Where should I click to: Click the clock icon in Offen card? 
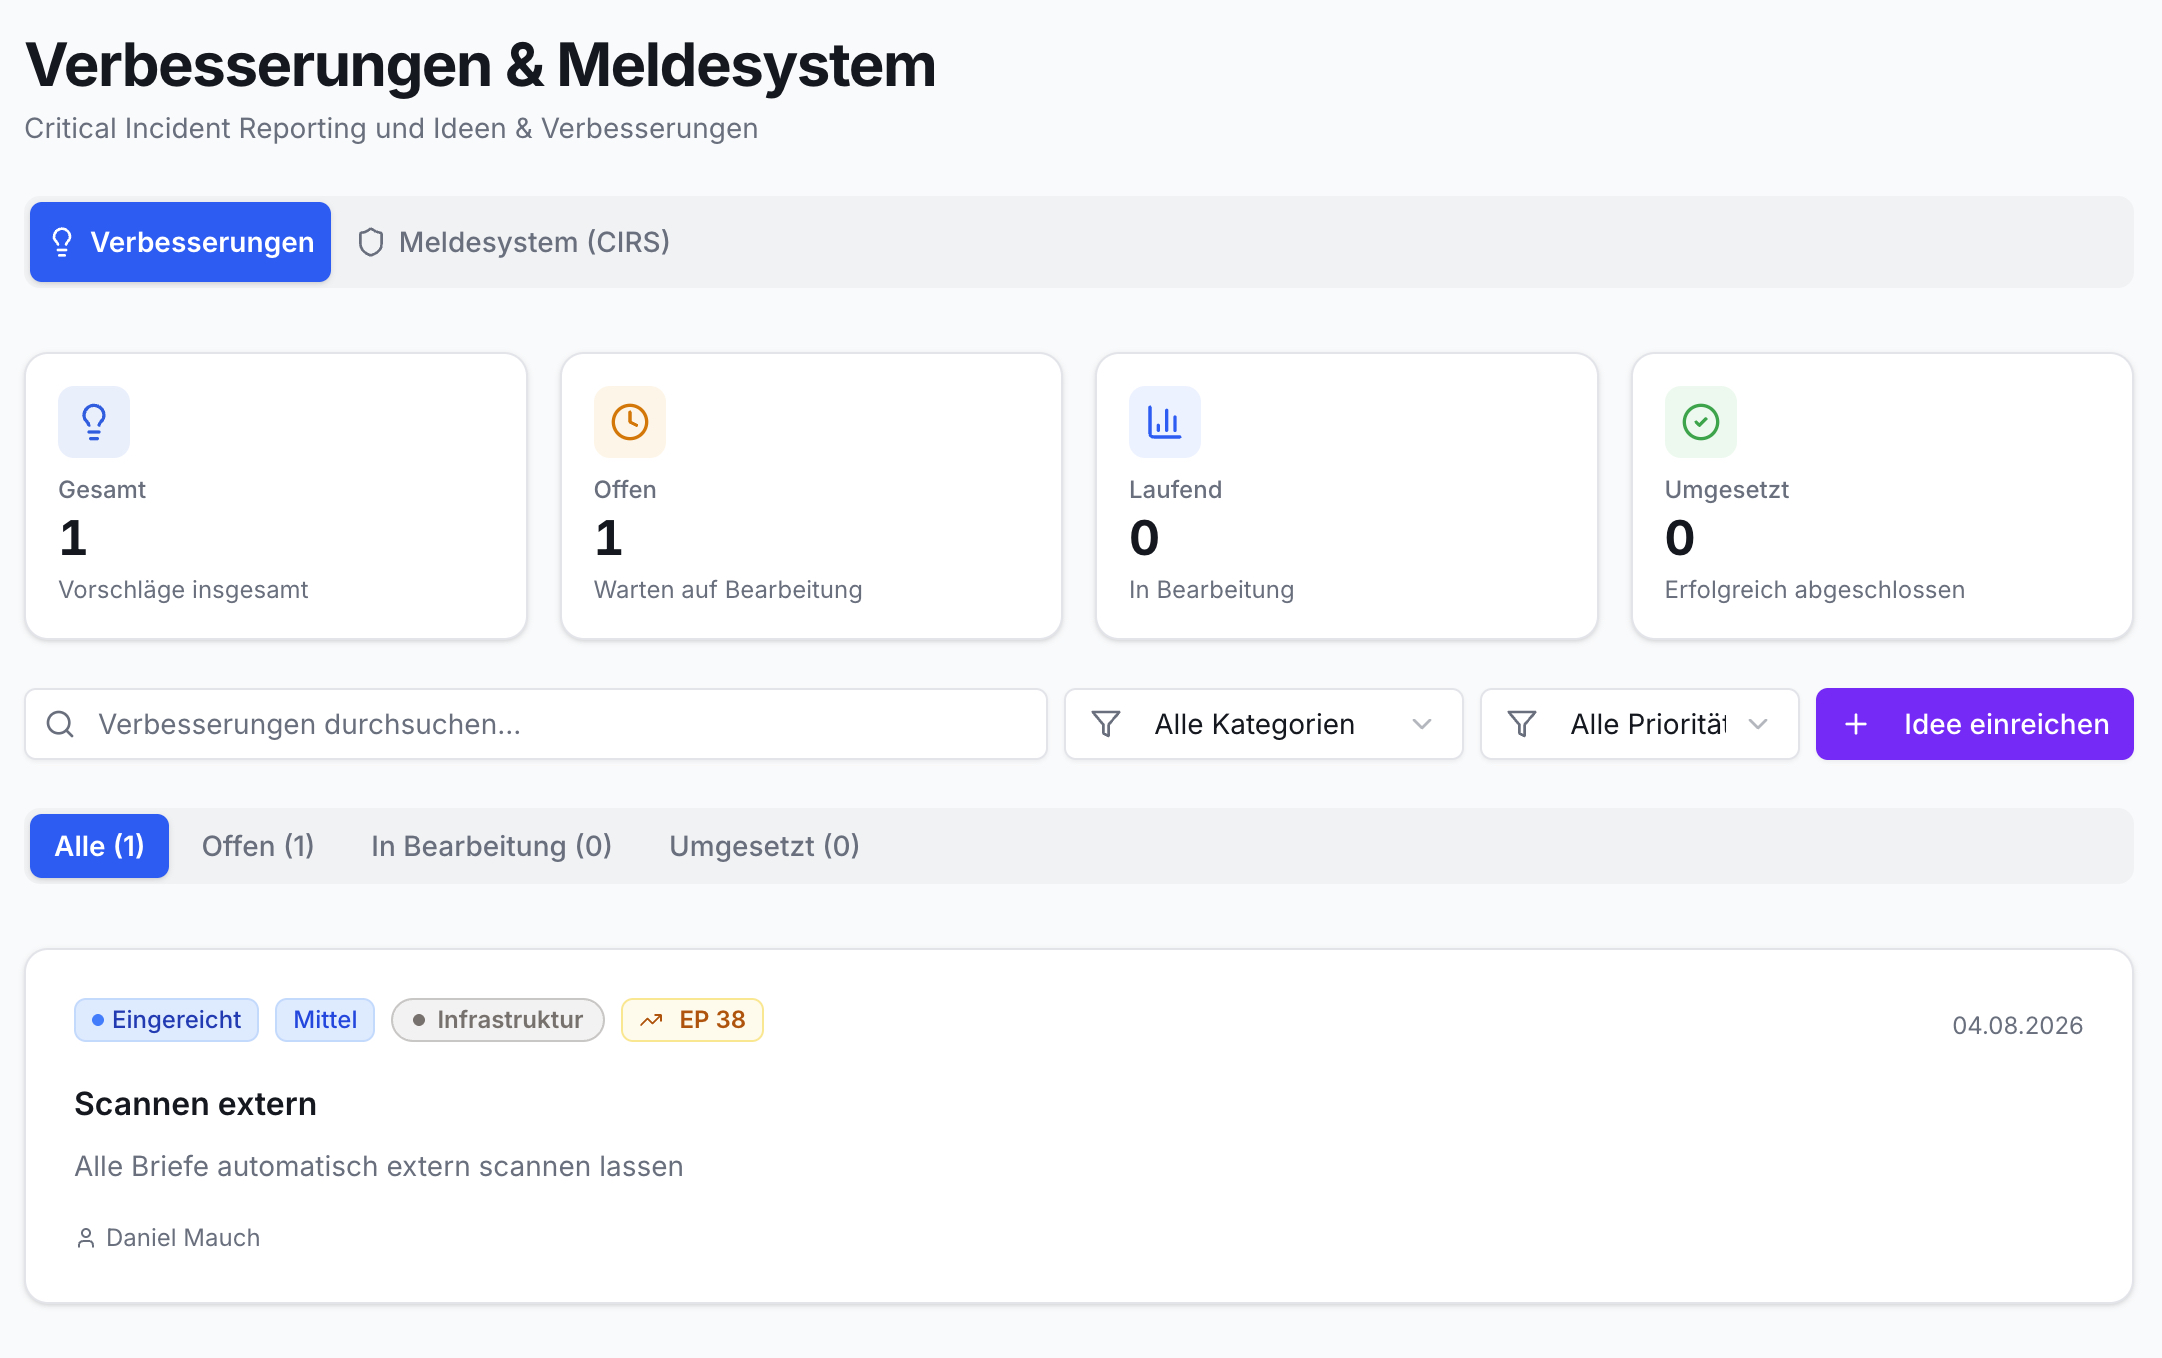coord(630,422)
